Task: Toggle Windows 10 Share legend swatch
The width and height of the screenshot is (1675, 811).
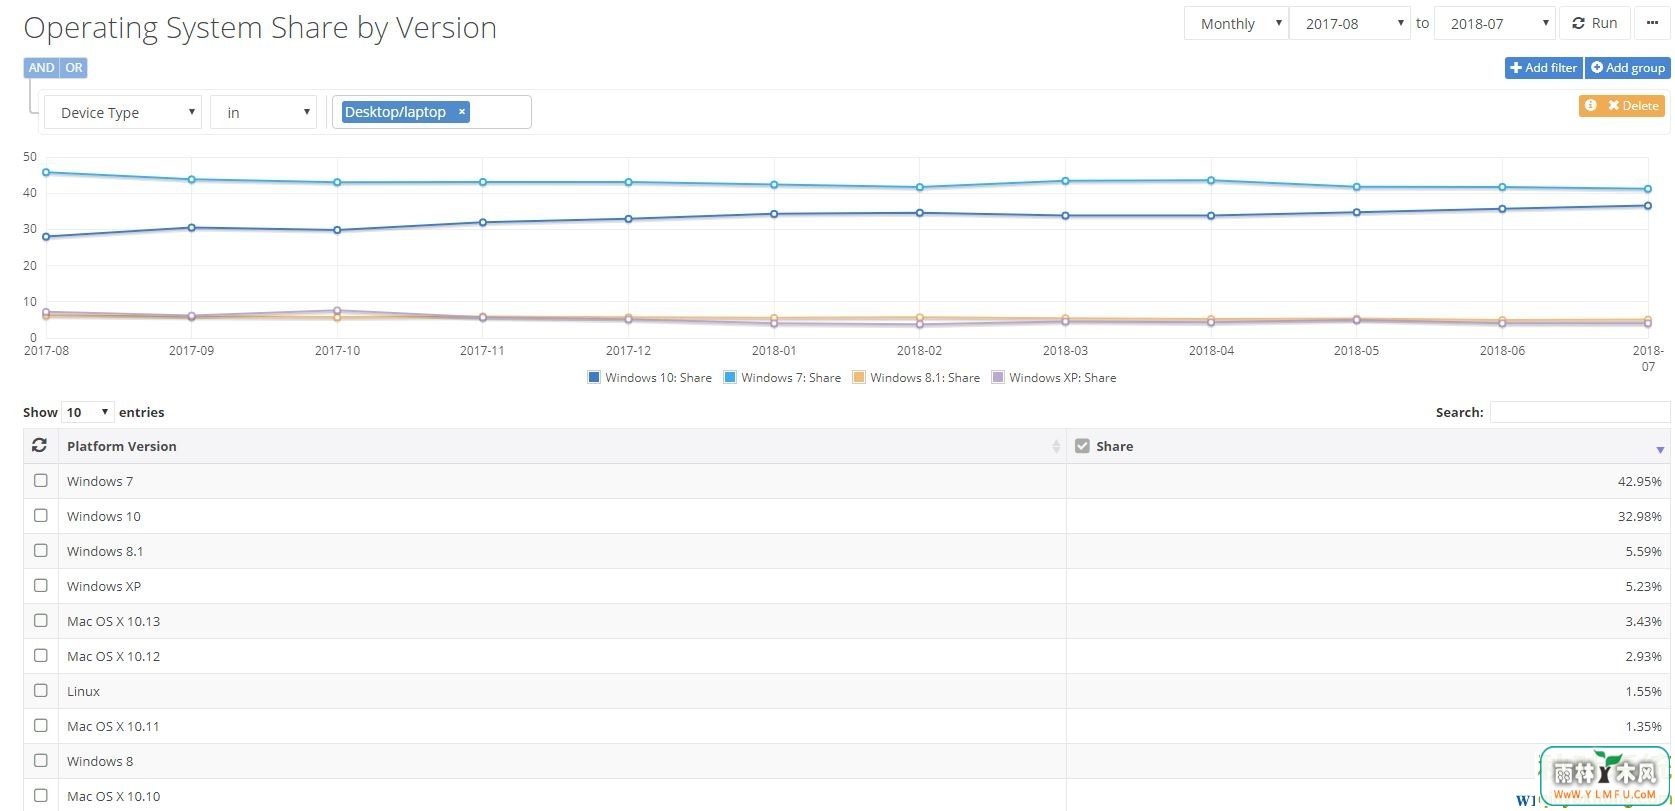Action: (x=594, y=378)
